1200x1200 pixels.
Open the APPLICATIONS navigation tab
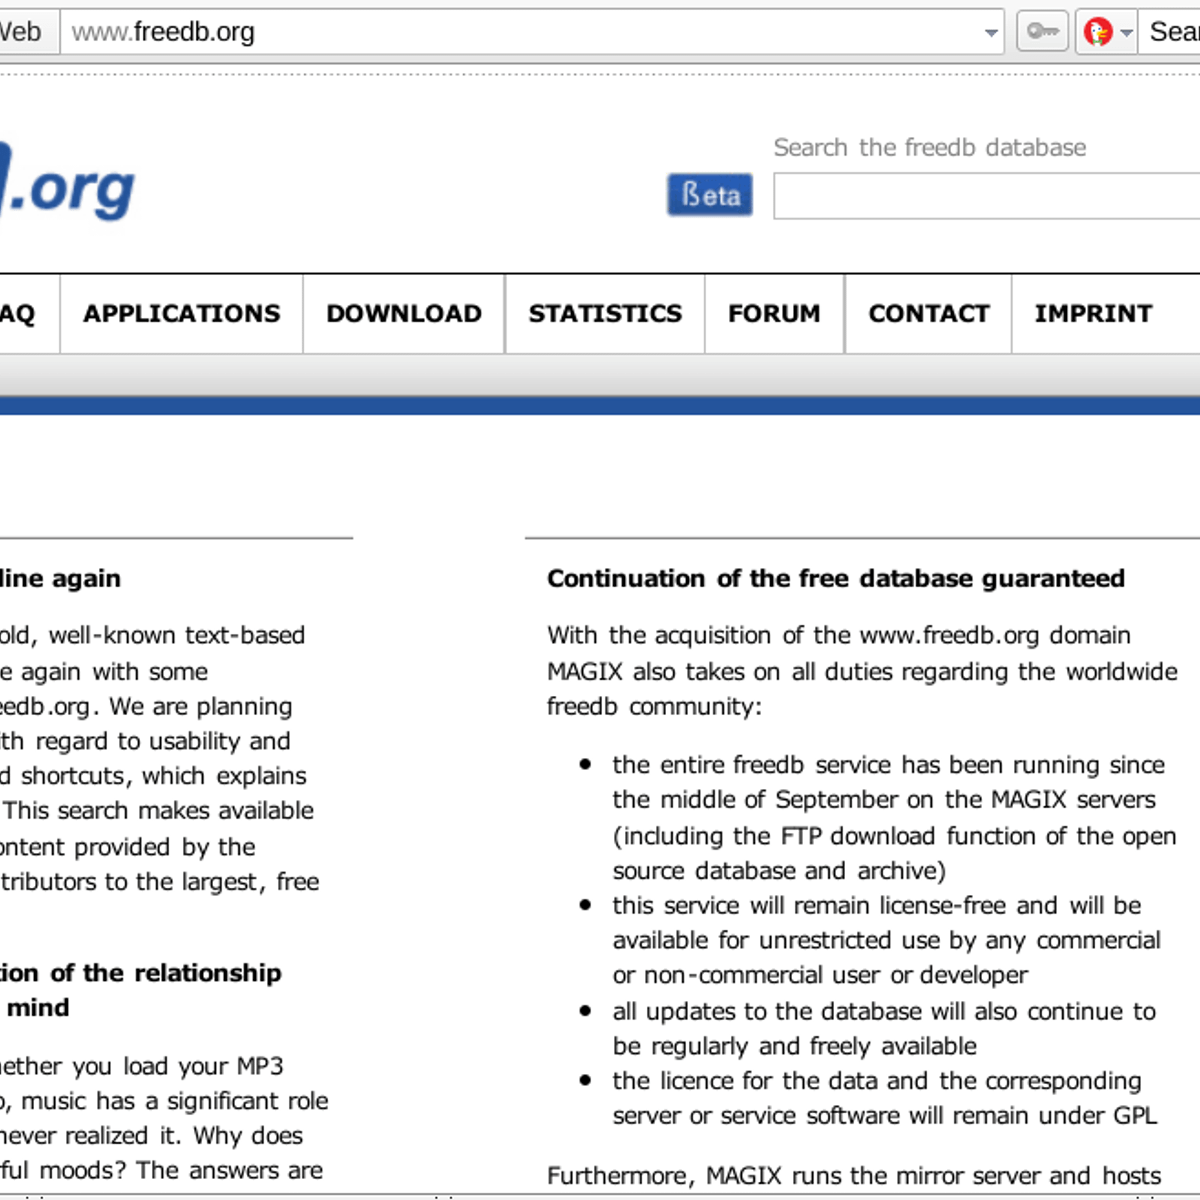(x=181, y=313)
